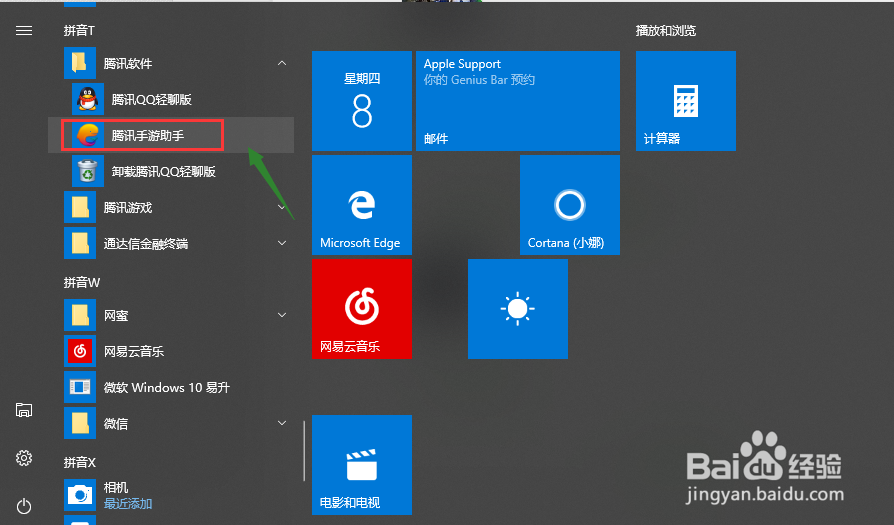The height and width of the screenshot is (525, 894).
Task: Click the 拼音X section header
Action: coord(80,462)
